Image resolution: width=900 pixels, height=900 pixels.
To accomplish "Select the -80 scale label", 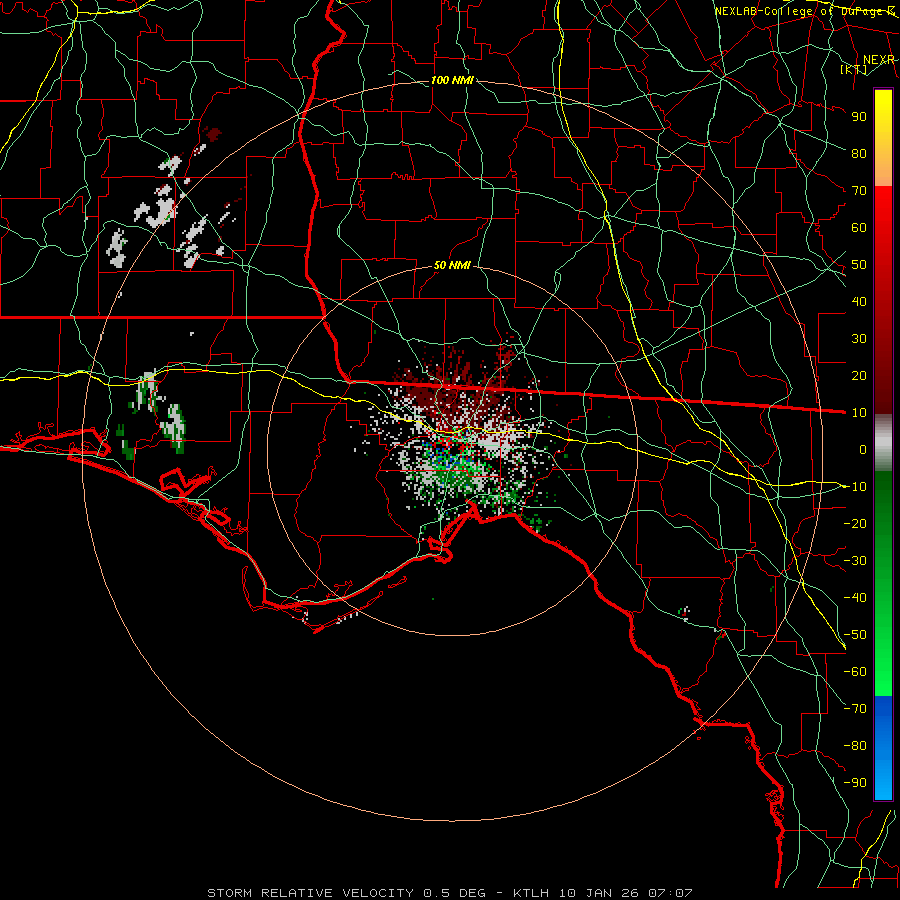I will pos(855,746).
